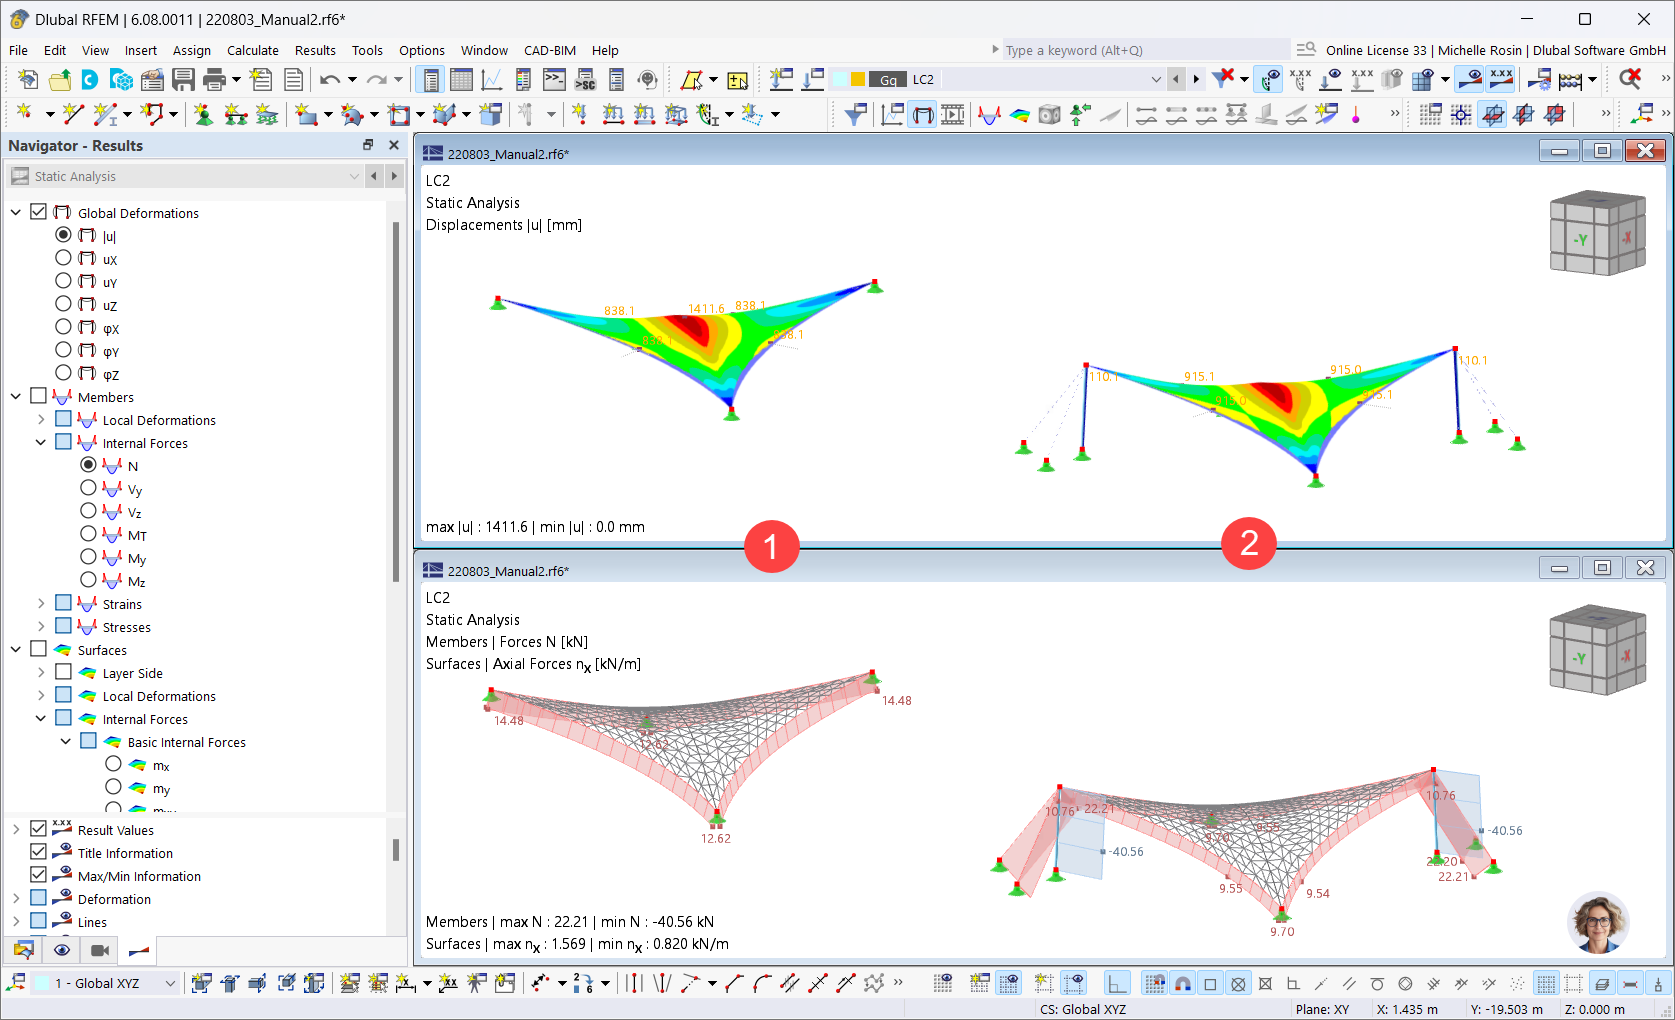Select the uZ deformation radio button
This screenshot has height=1020, width=1675.
pyautogui.click(x=63, y=305)
